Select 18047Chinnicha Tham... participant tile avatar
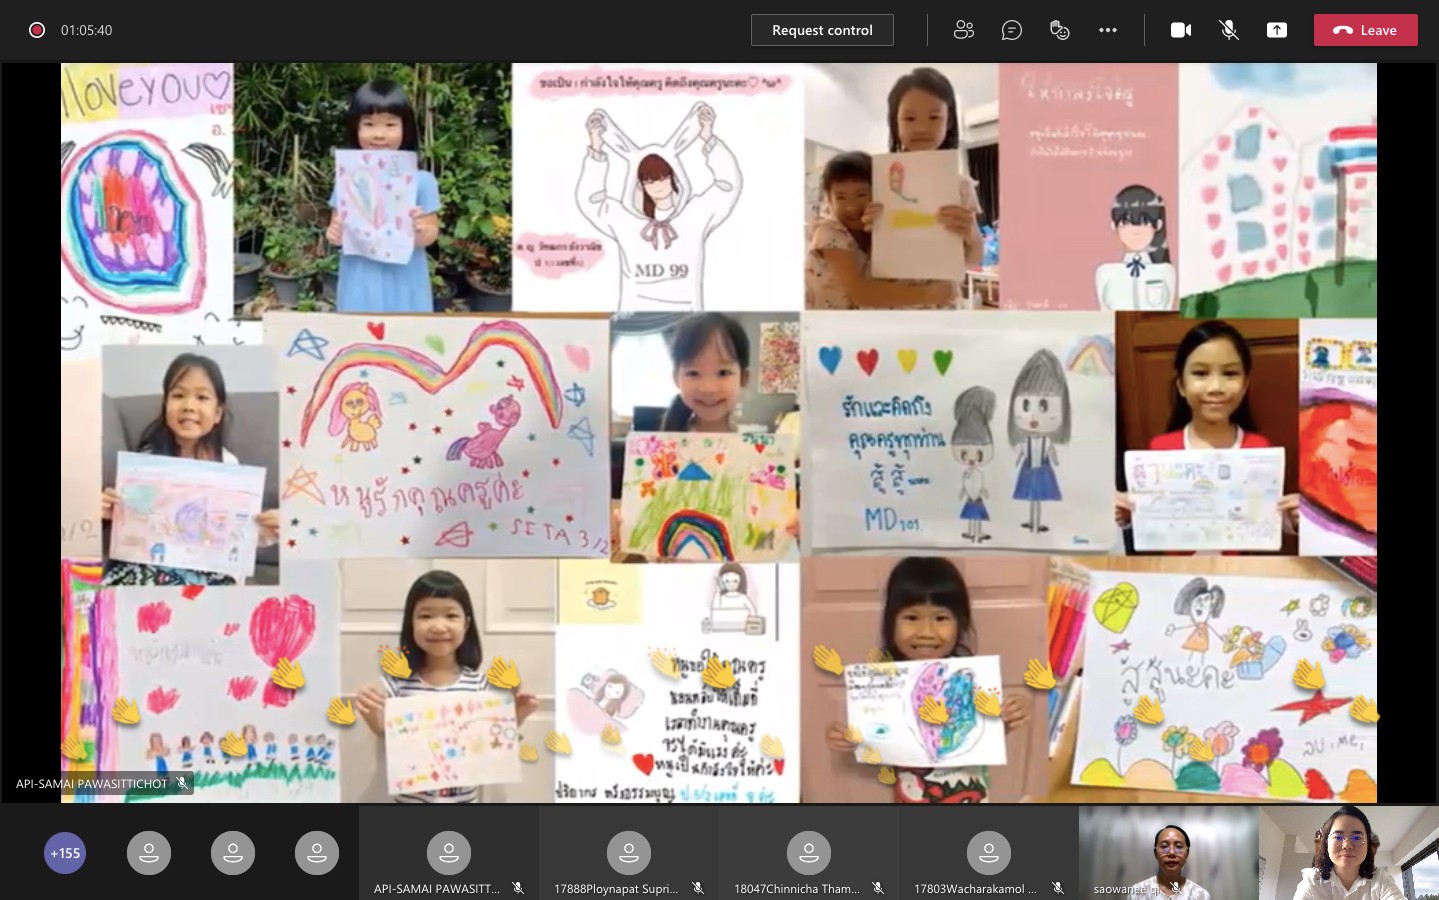 809,853
